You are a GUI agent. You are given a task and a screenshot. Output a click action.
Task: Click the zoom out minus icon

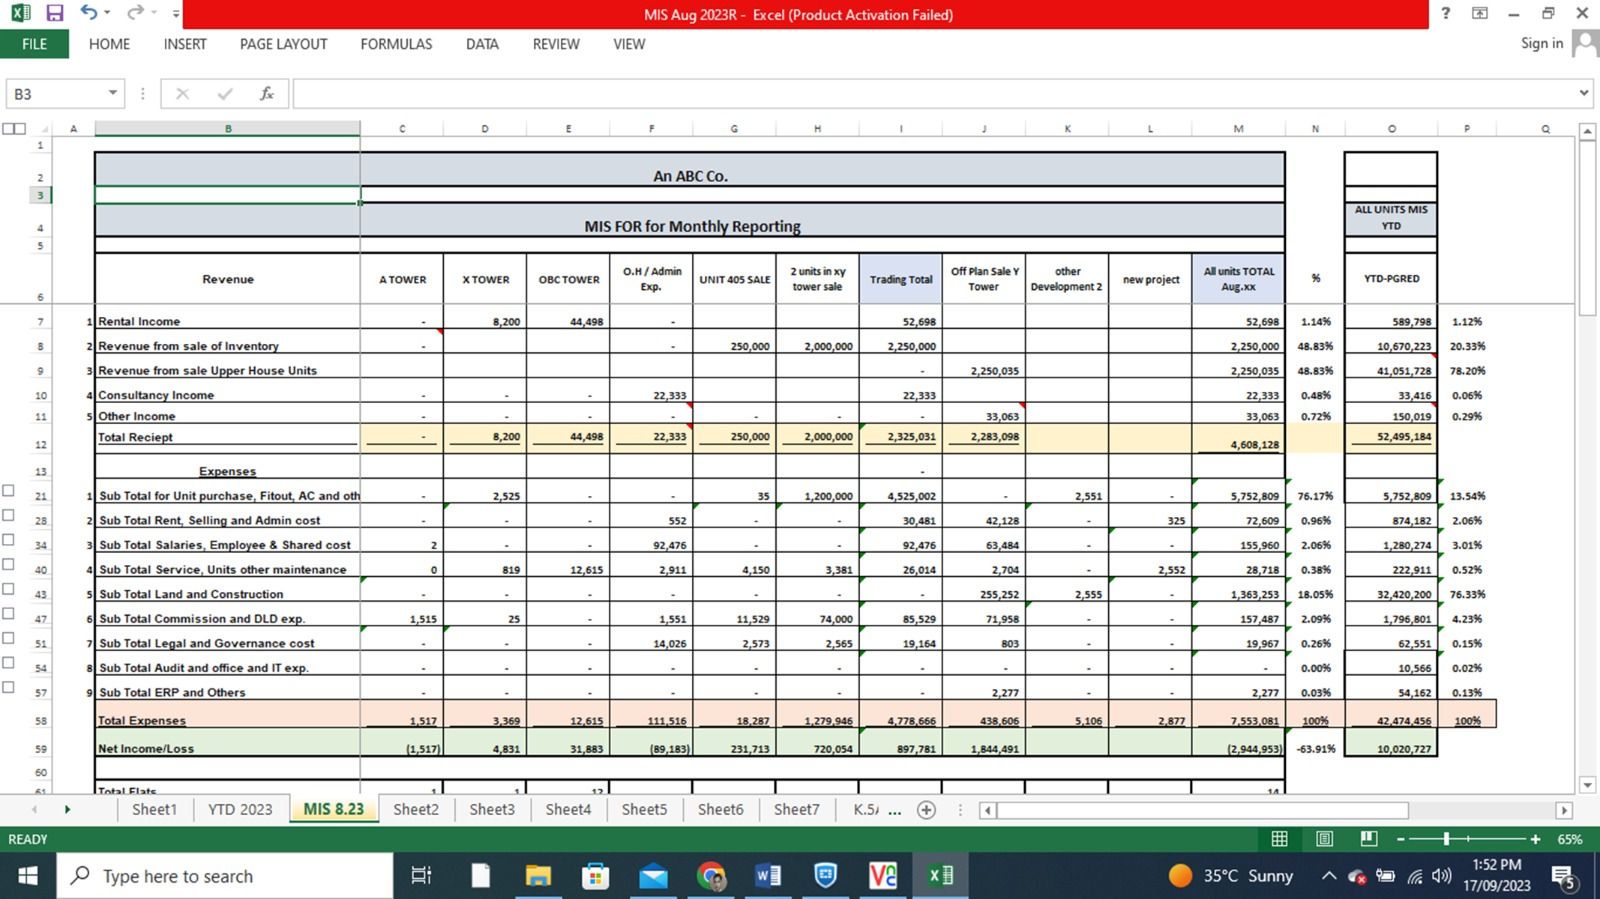(1400, 839)
